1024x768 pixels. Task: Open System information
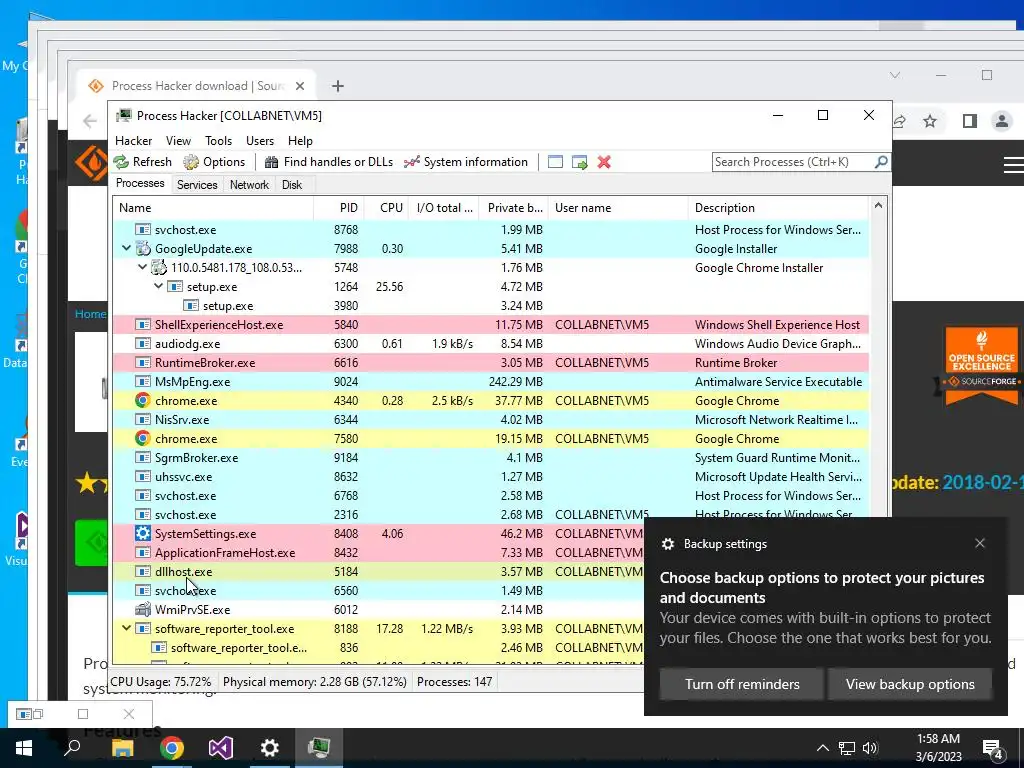coord(466,162)
